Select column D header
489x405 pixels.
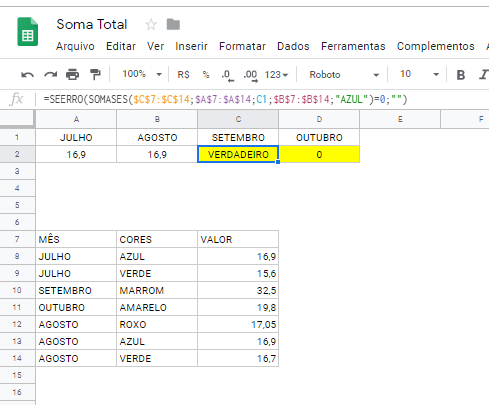pyautogui.click(x=319, y=119)
